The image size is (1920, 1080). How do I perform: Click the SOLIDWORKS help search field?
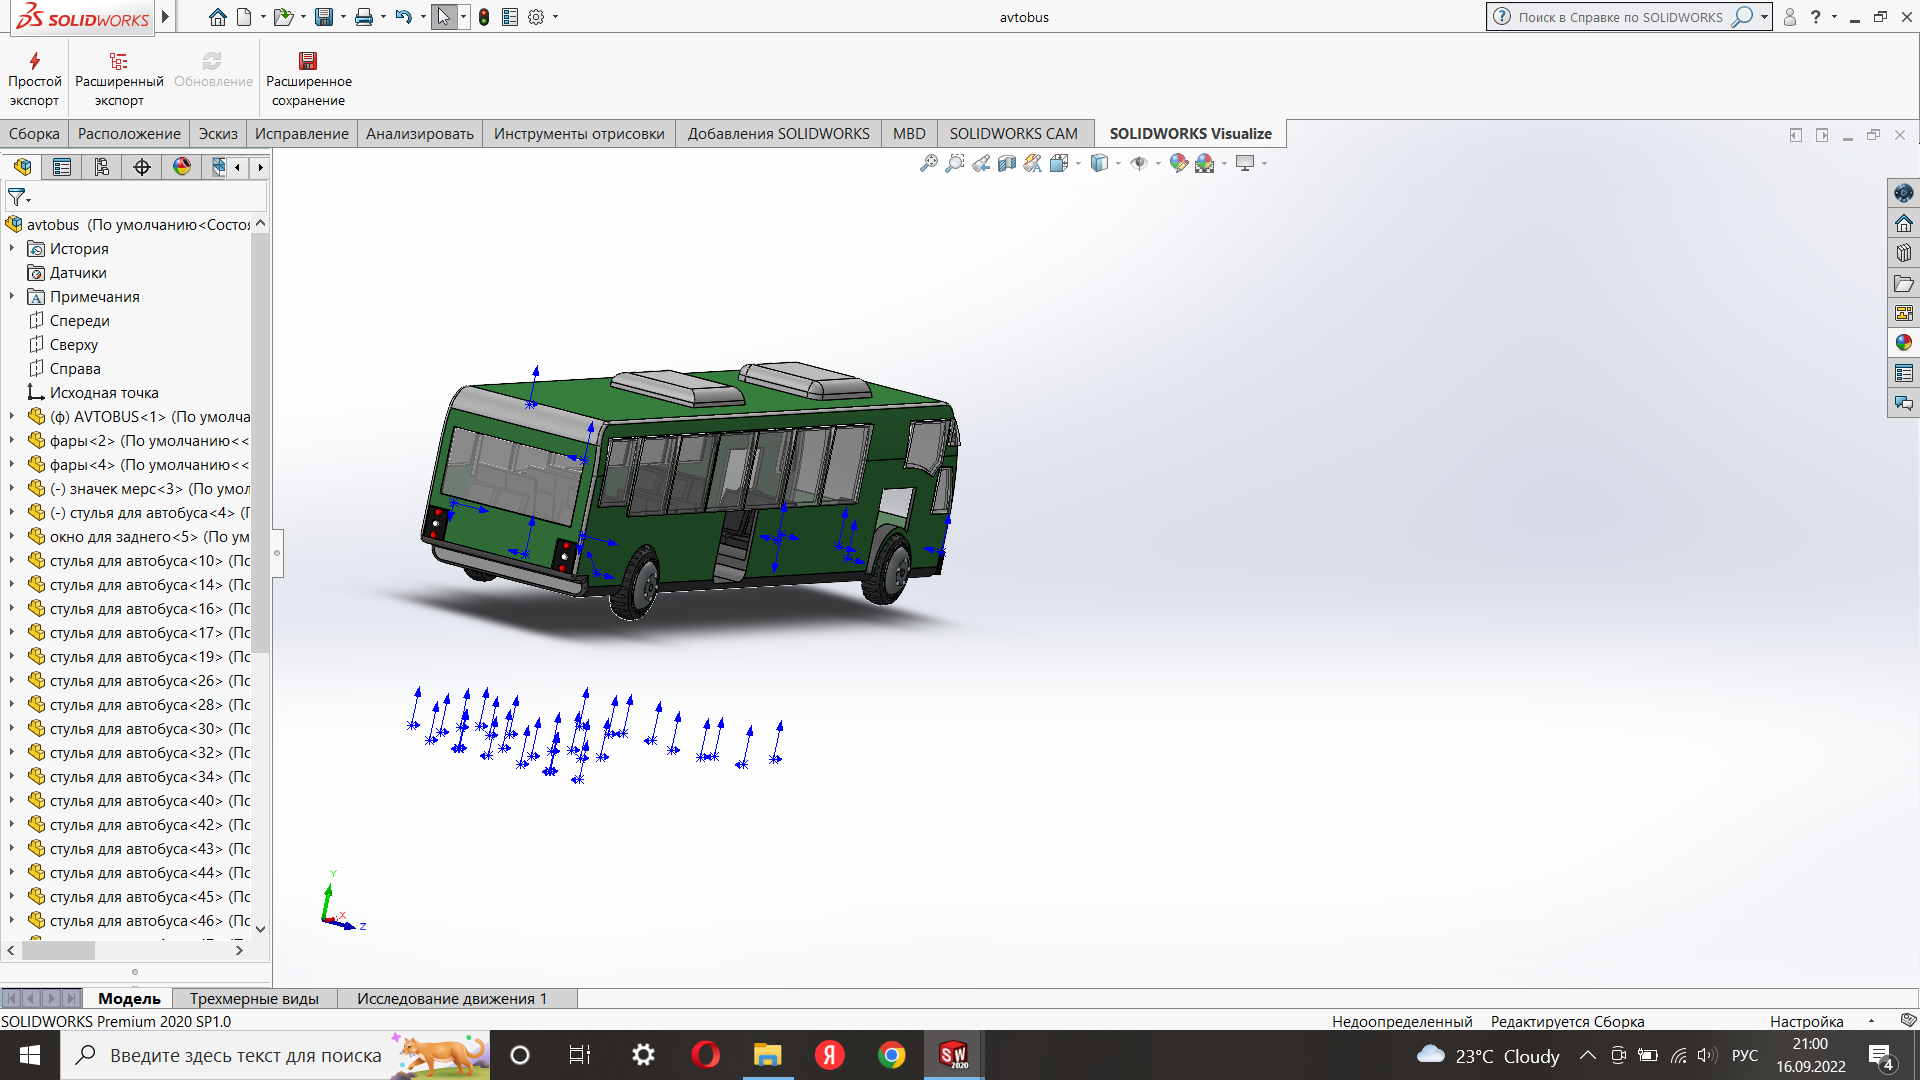point(1620,17)
